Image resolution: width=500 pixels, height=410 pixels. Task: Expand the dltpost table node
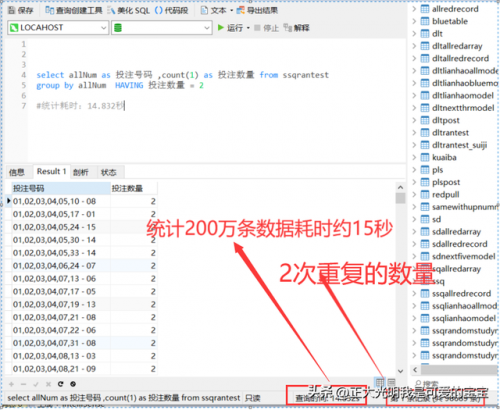coord(414,120)
